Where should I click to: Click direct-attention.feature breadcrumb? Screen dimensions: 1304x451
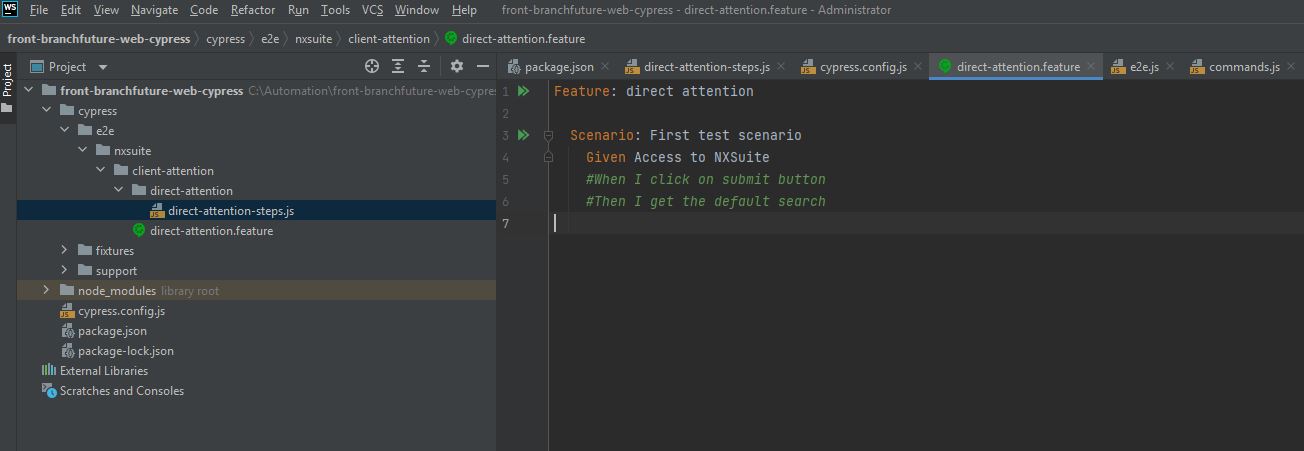point(523,39)
